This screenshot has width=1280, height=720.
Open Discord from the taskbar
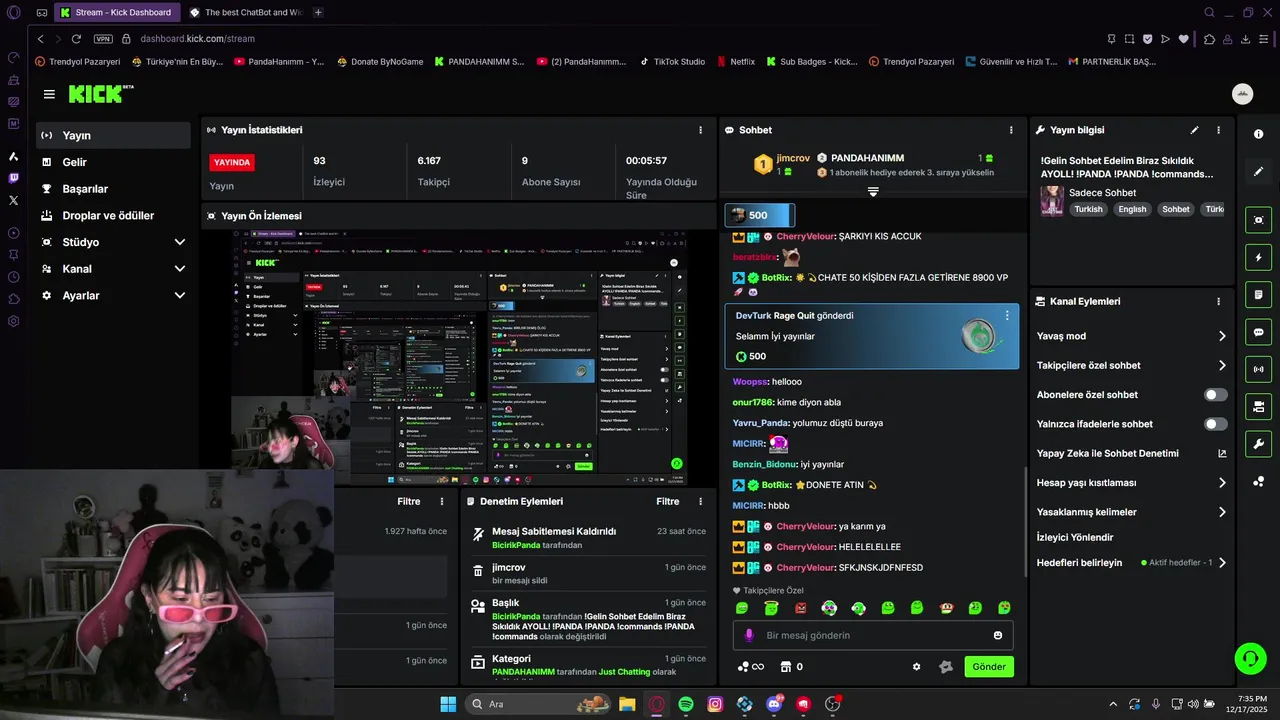[x=774, y=704]
